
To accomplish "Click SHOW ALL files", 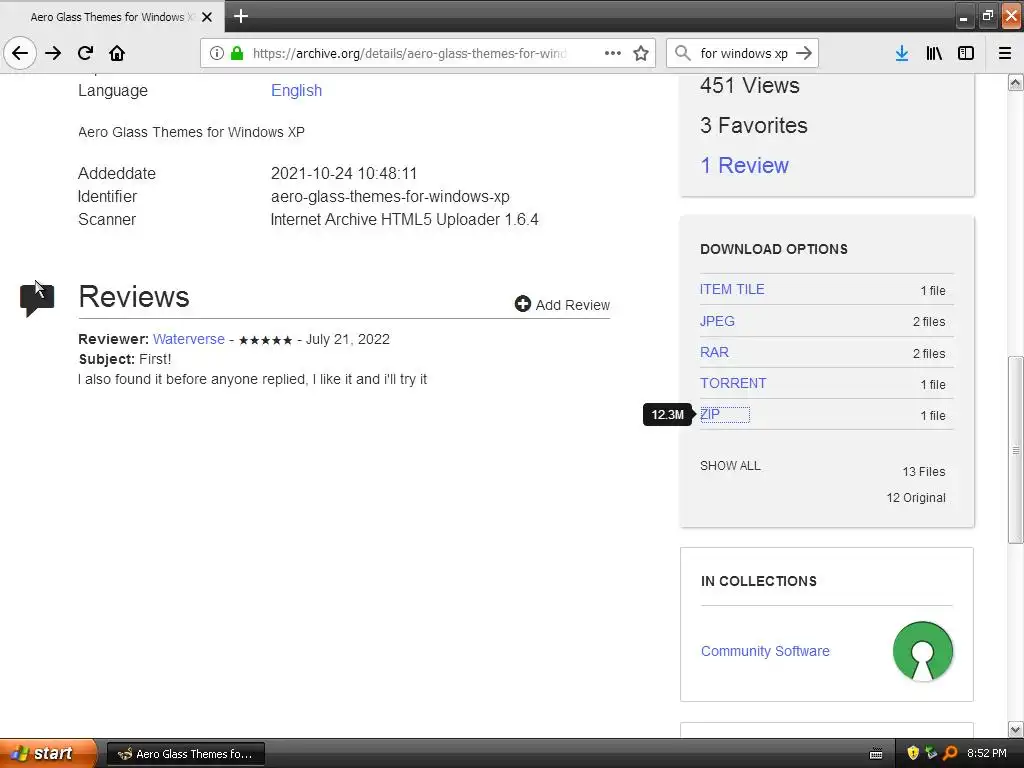I will (730, 466).
